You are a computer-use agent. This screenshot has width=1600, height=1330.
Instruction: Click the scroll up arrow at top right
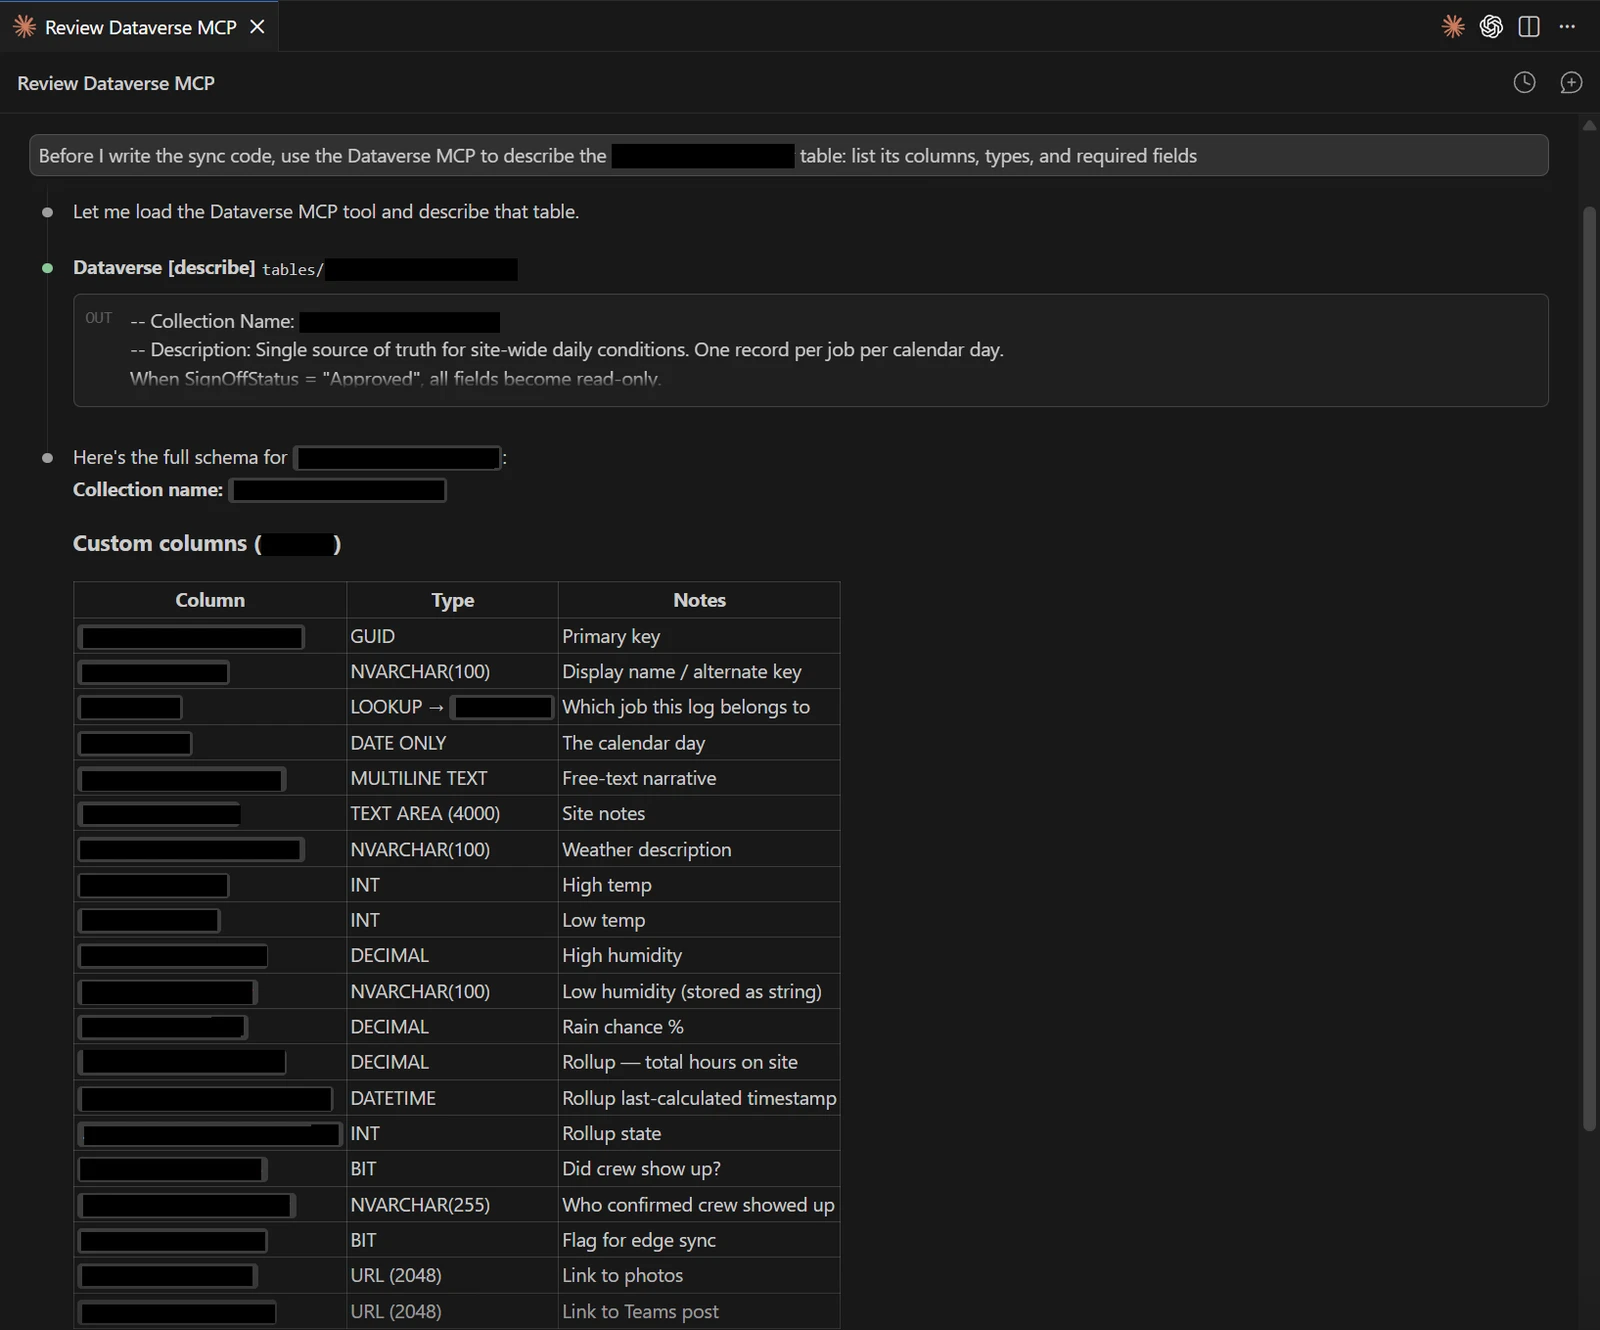coord(1590,126)
